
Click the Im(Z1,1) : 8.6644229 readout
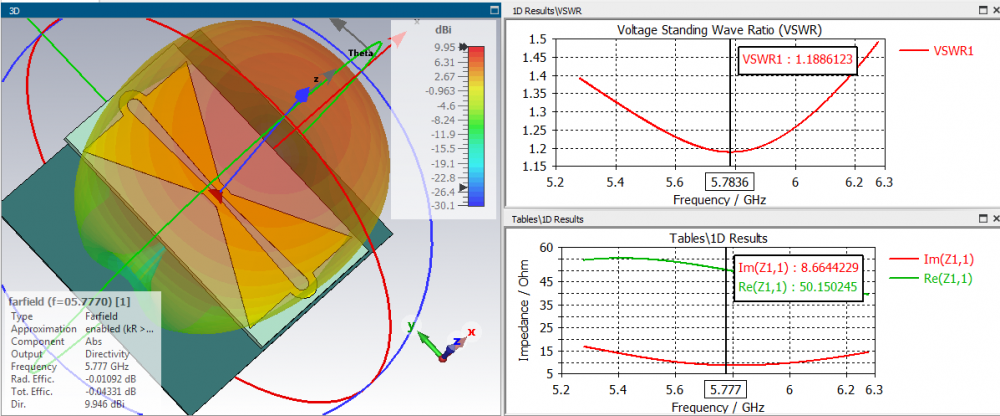798,269
